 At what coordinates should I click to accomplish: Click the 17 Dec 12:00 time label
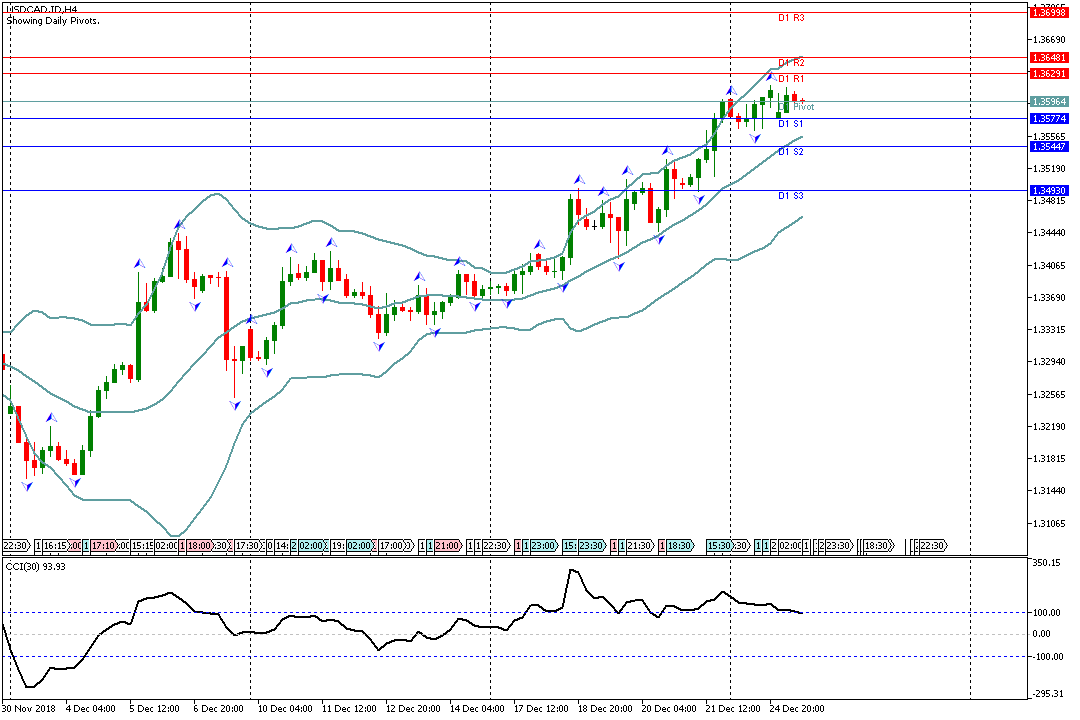click(541, 708)
